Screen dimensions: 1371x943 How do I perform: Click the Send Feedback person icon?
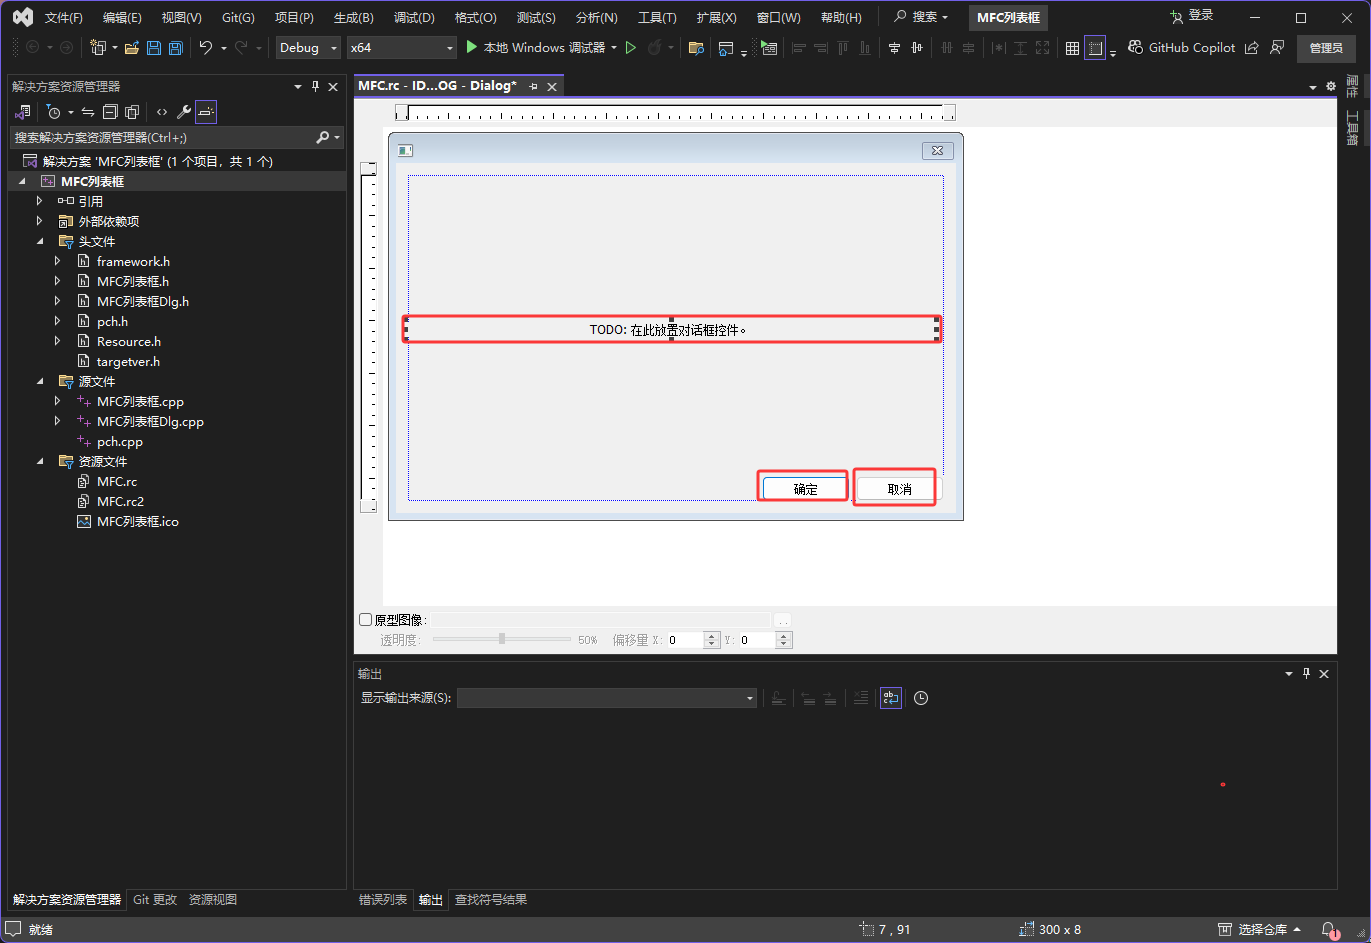pyautogui.click(x=1277, y=48)
